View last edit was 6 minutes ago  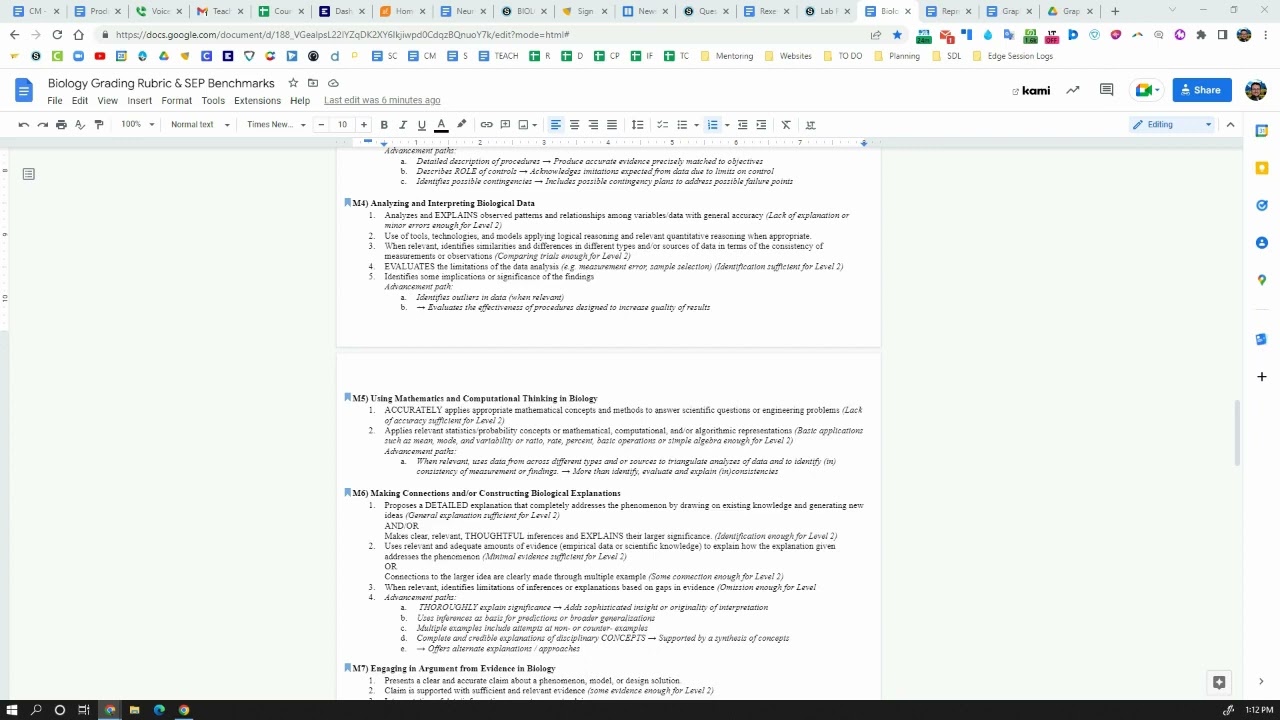[382, 101]
